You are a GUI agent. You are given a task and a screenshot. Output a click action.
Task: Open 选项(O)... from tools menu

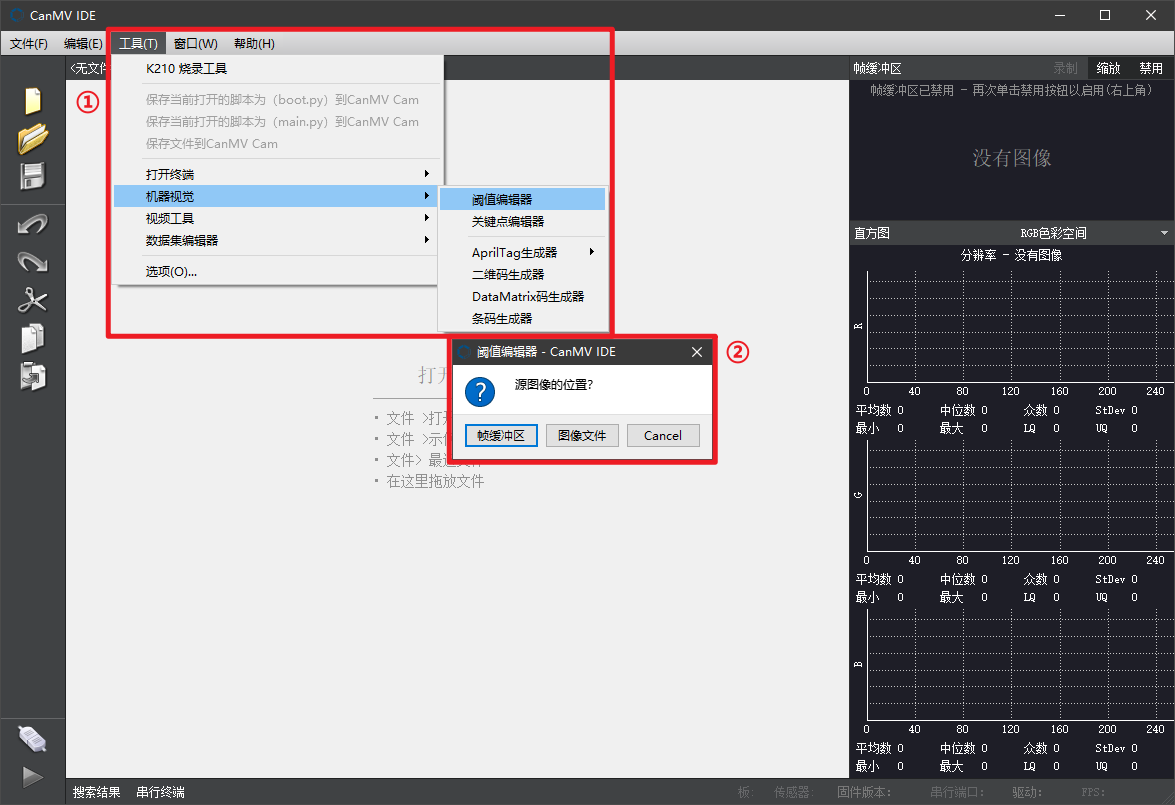click(x=277, y=271)
